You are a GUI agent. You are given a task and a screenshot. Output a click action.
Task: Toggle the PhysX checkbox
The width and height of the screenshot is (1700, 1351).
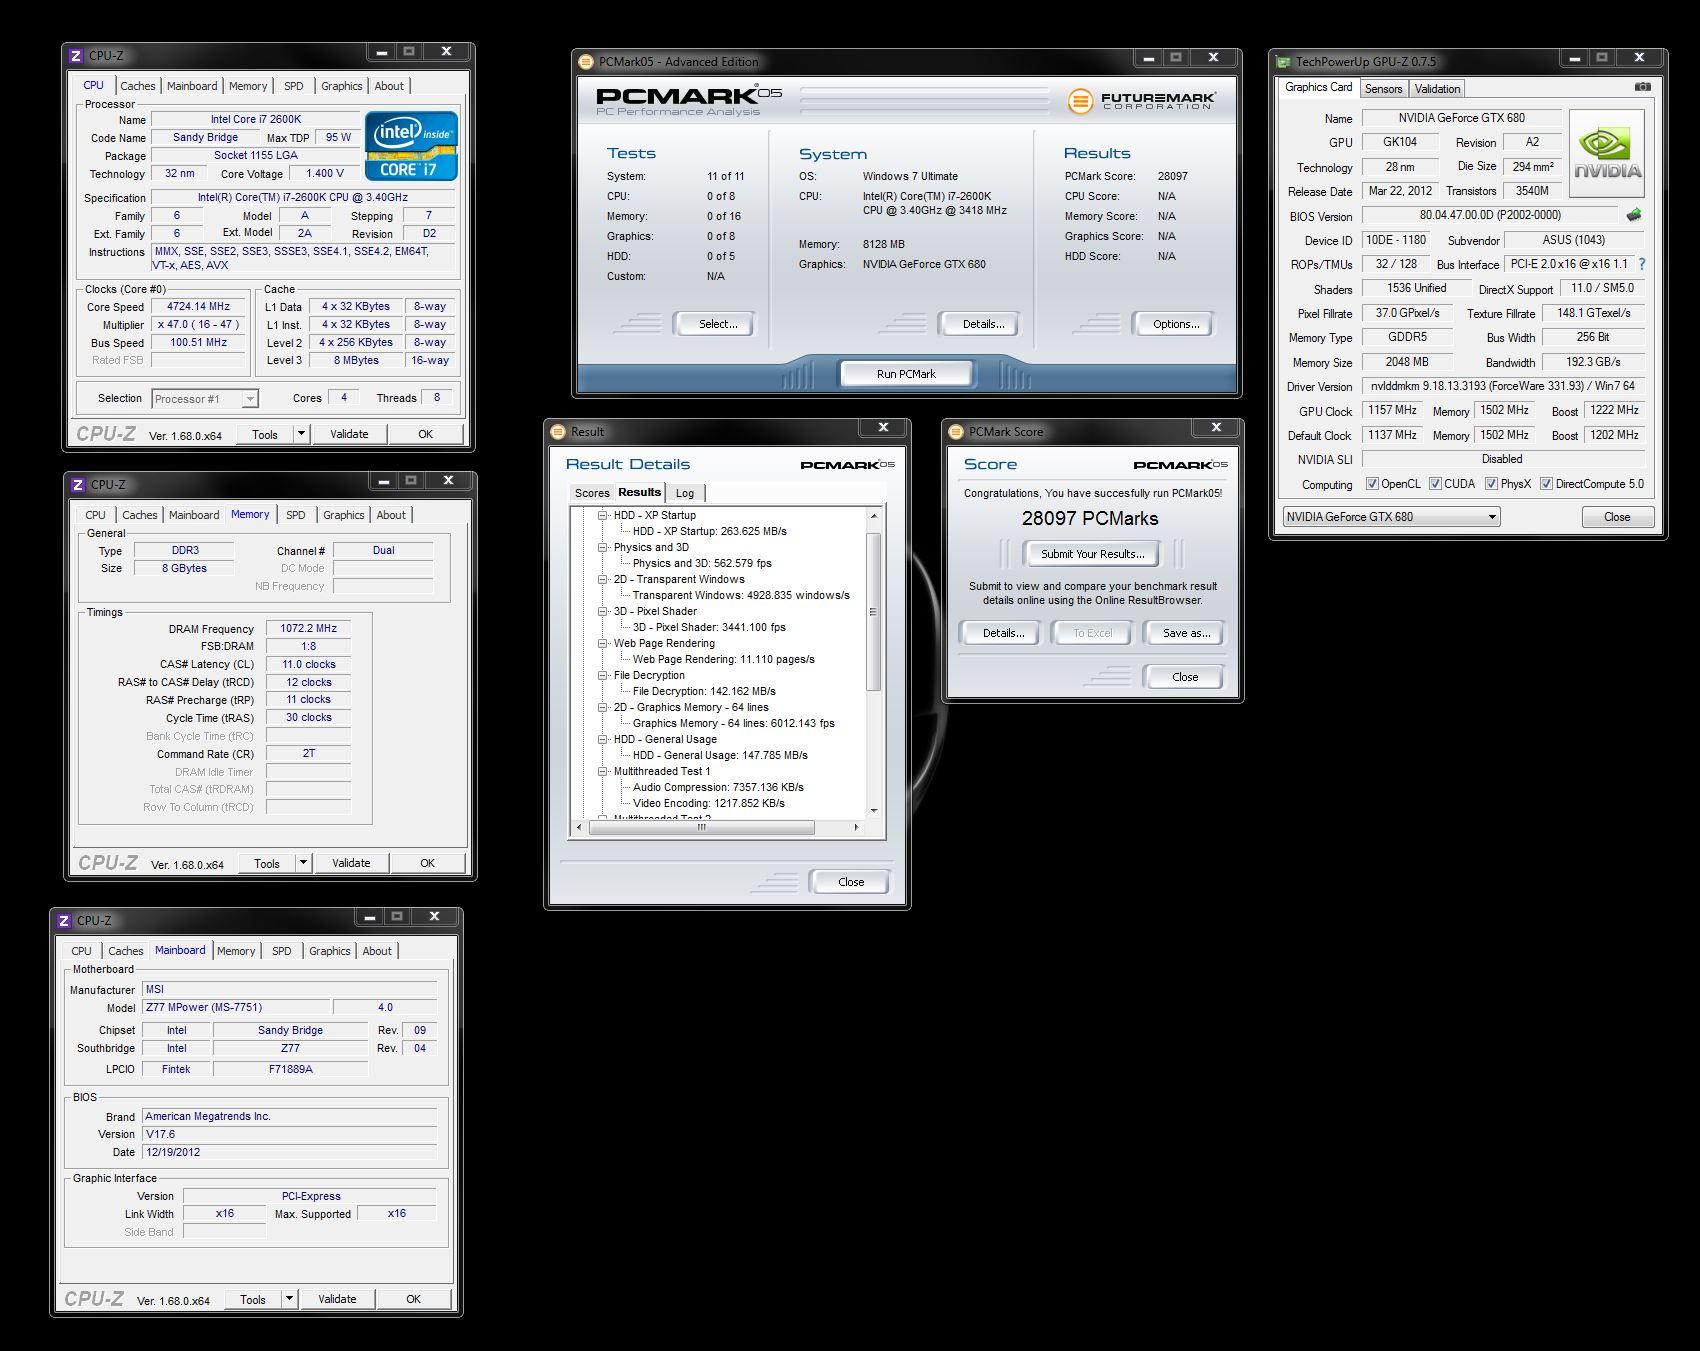click(x=1491, y=484)
